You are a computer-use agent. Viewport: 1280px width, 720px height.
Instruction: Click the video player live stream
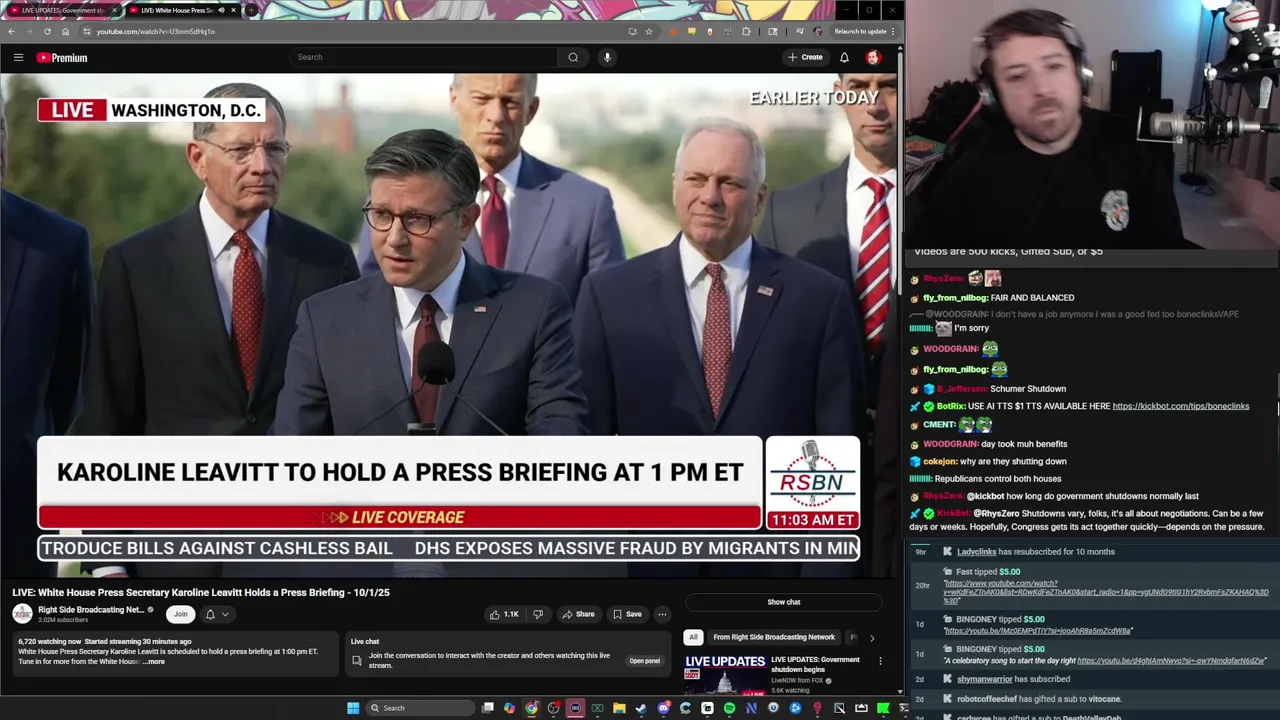[449, 325]
